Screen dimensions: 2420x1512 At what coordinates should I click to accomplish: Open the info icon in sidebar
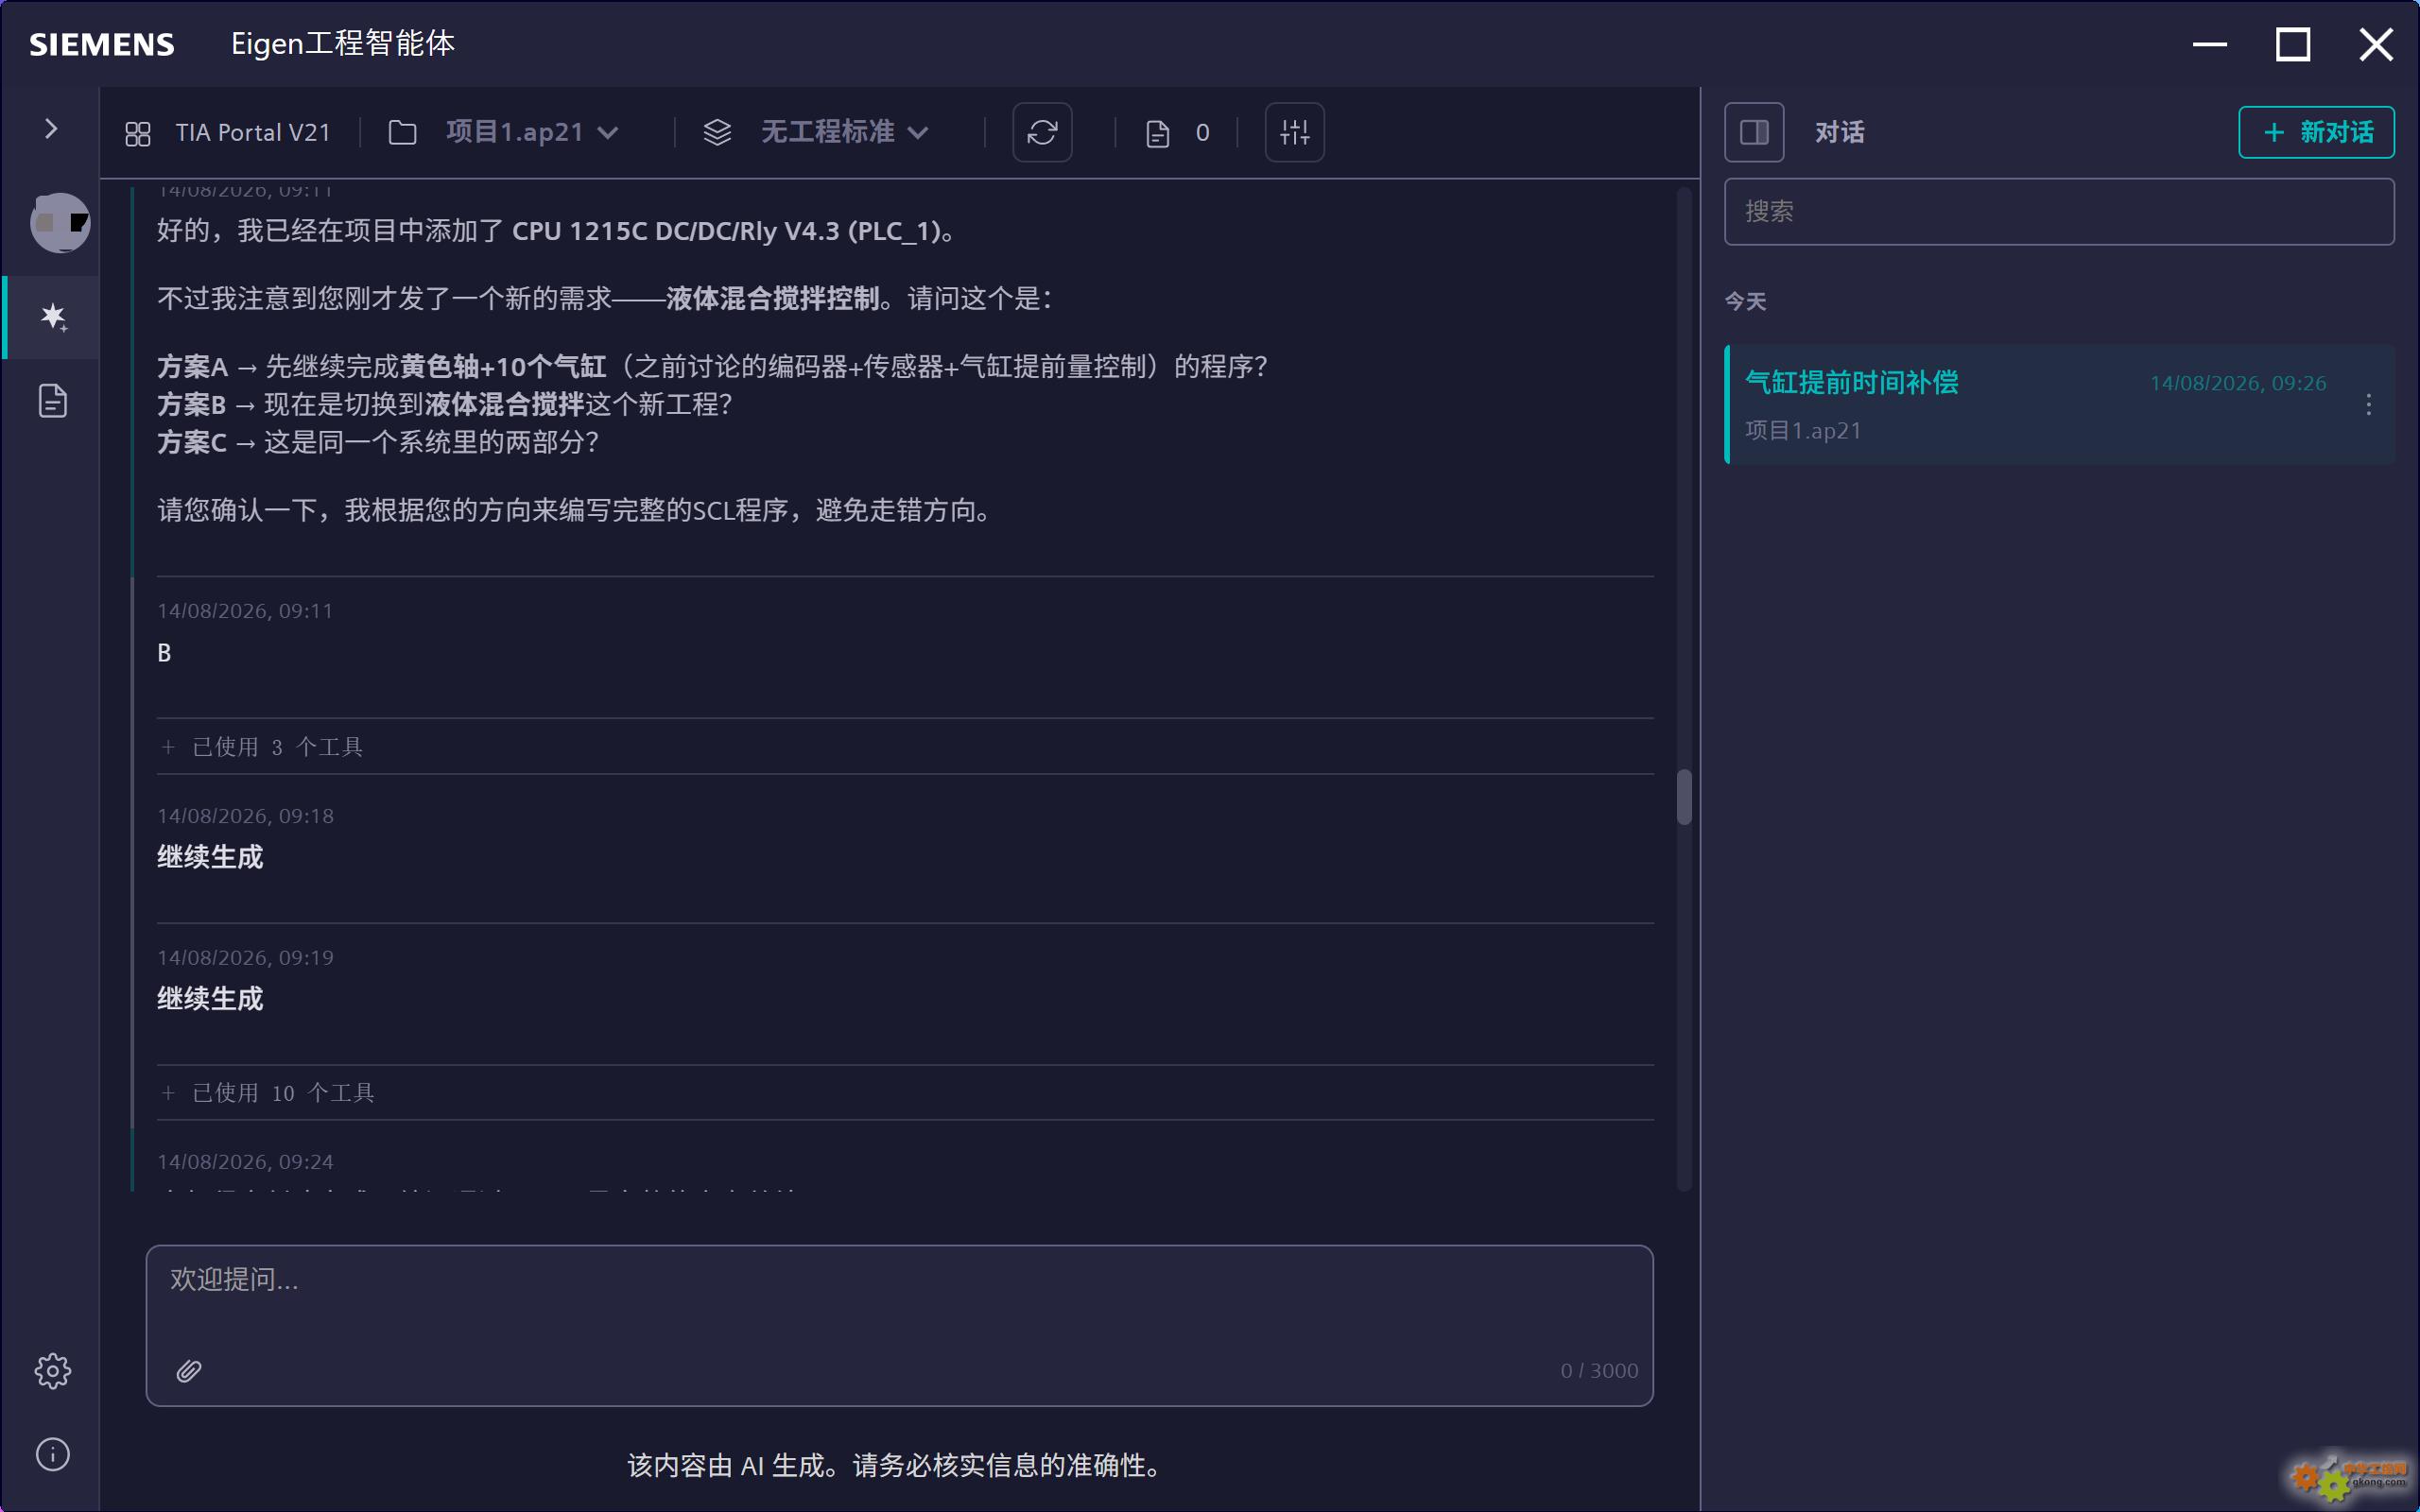click(53, 1454)
